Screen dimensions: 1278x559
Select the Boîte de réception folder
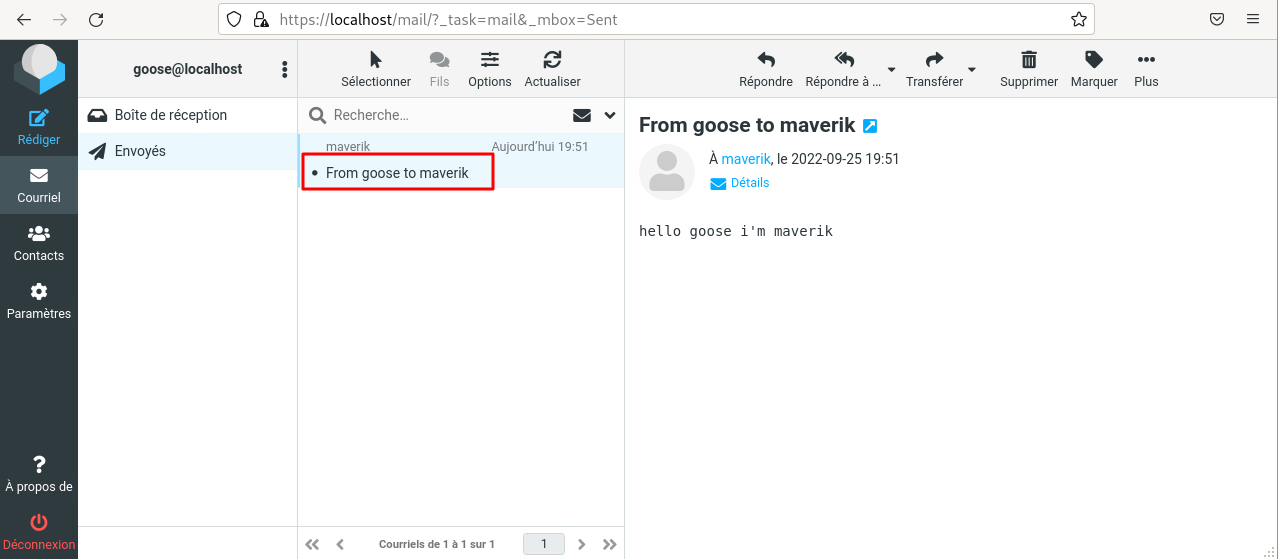(x=170, y=115)
